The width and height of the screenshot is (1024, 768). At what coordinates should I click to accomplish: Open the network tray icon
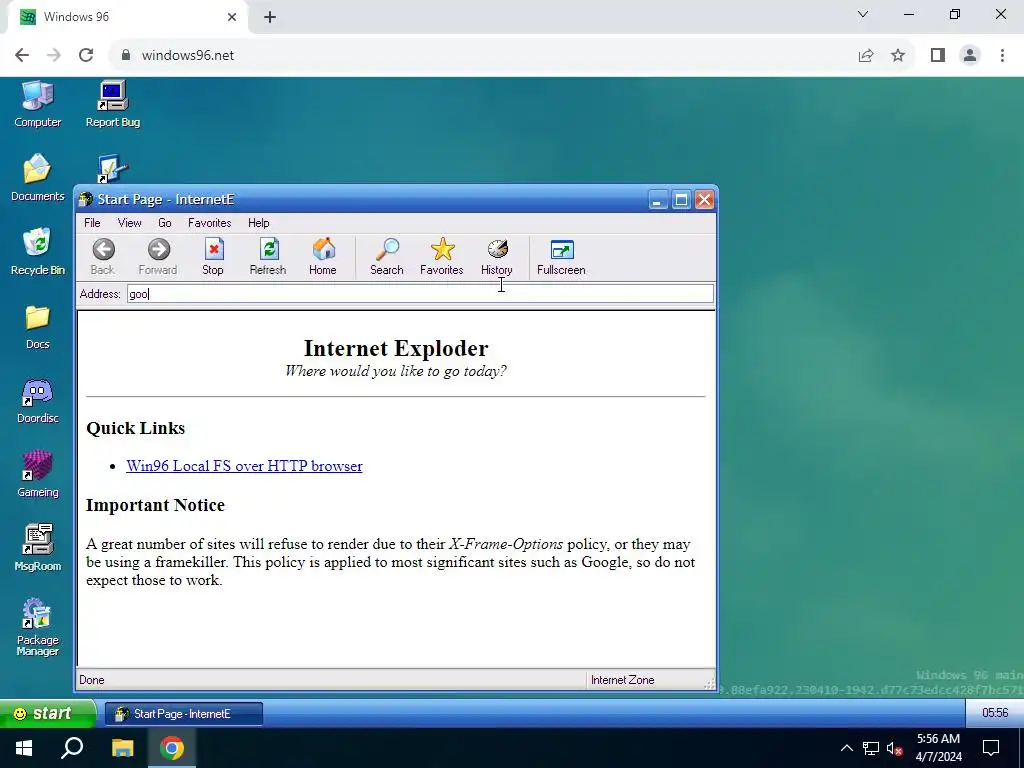871,748
